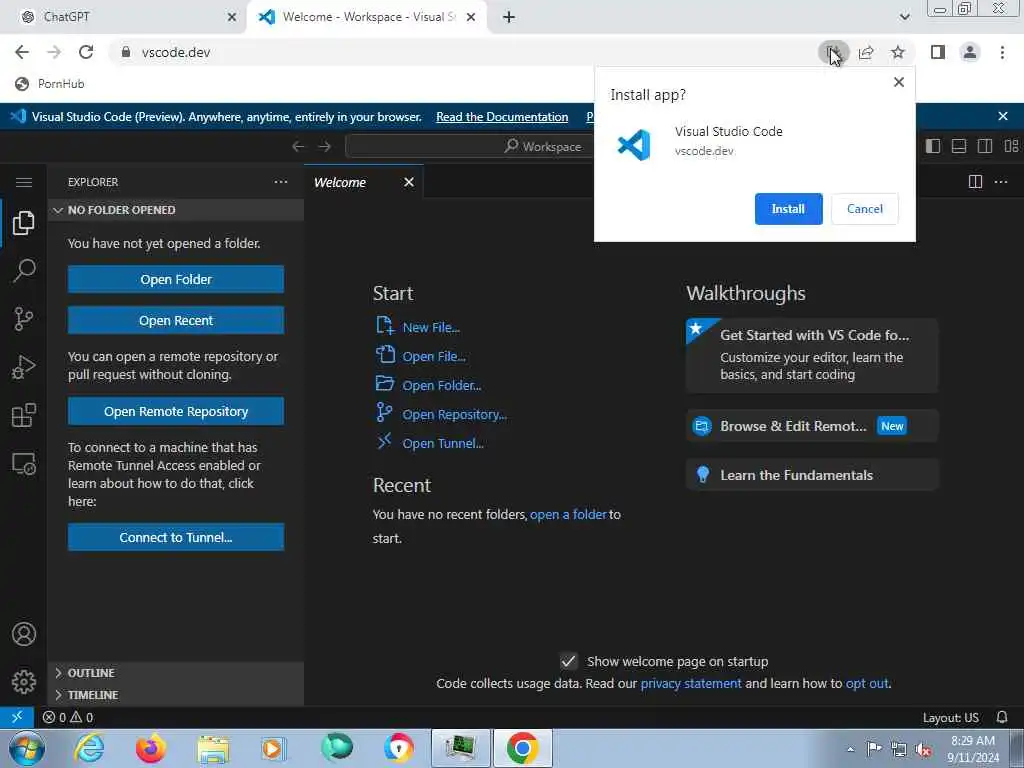Open the Search view in the activity bar
This screenshot has height=768, width=1024.
coord(24,270)
